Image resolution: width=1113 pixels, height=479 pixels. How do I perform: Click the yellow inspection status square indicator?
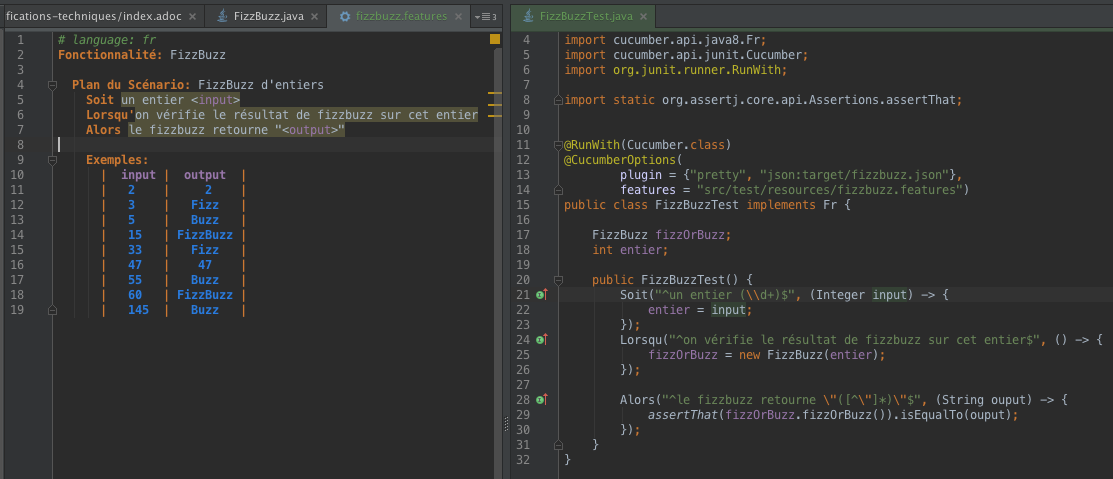494,39
